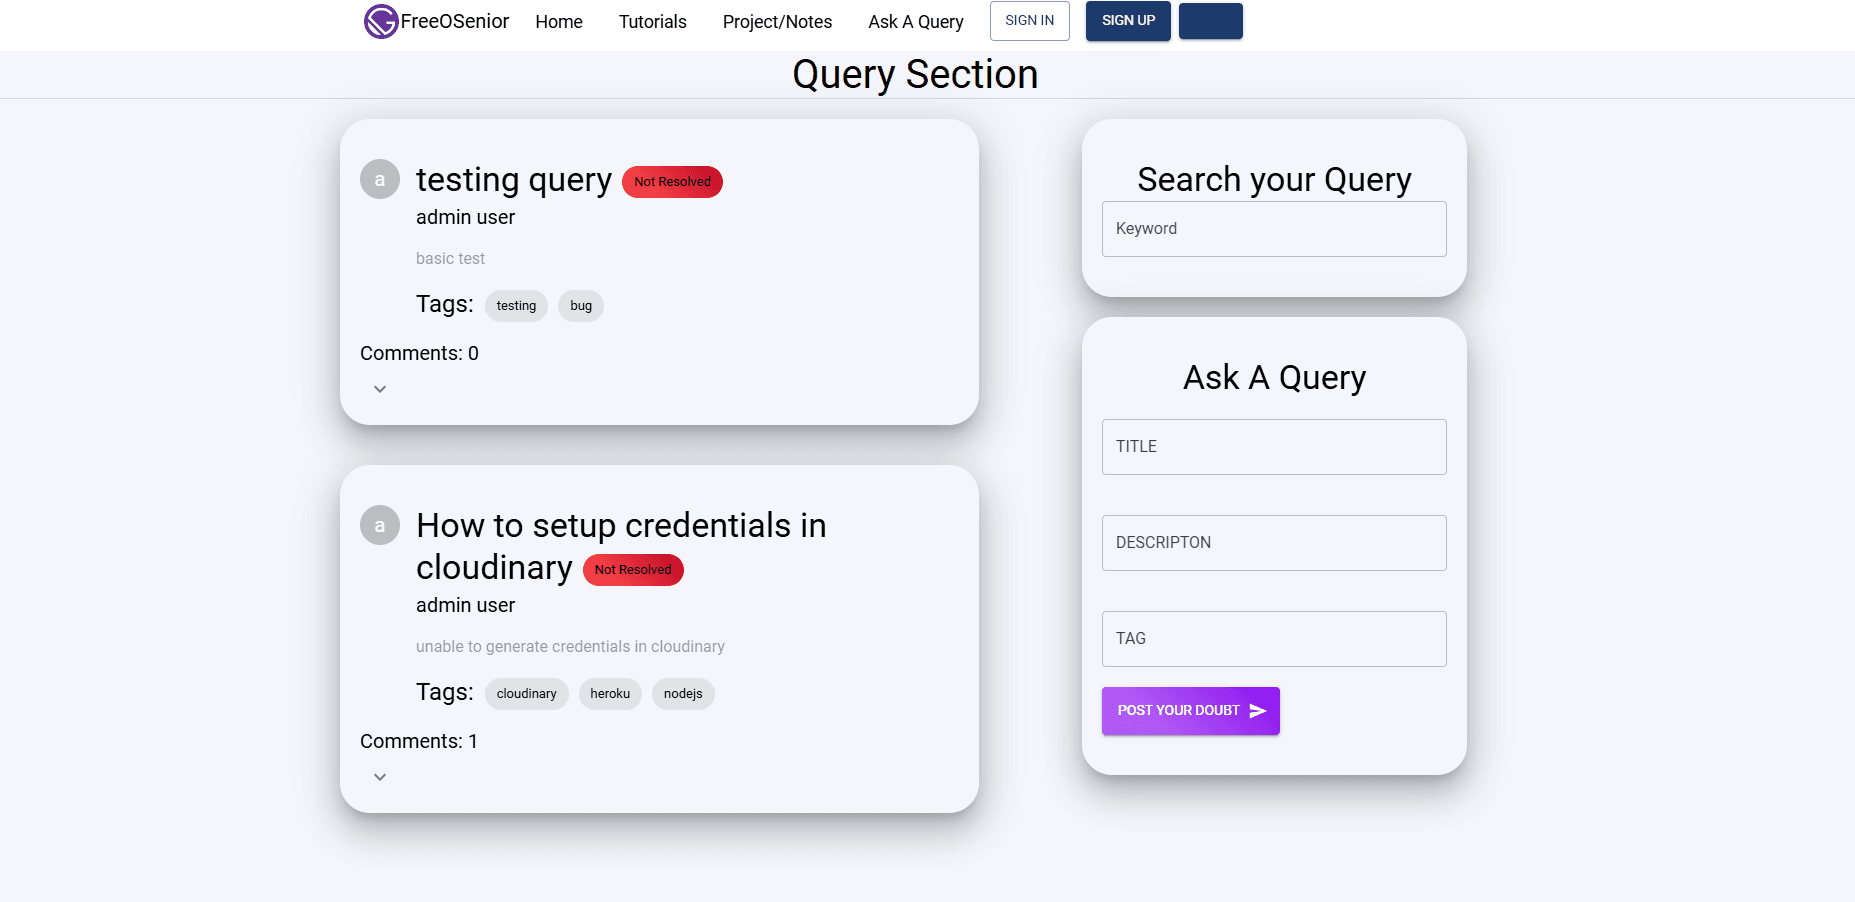Go to Tutorials page
The image size is (1855, 902).
[652, 22]
